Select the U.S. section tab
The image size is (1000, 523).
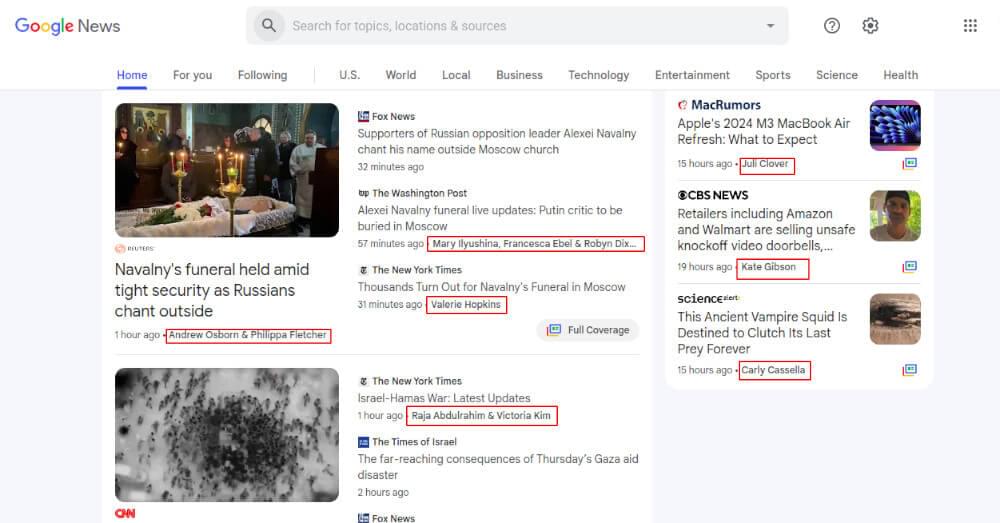349,75
